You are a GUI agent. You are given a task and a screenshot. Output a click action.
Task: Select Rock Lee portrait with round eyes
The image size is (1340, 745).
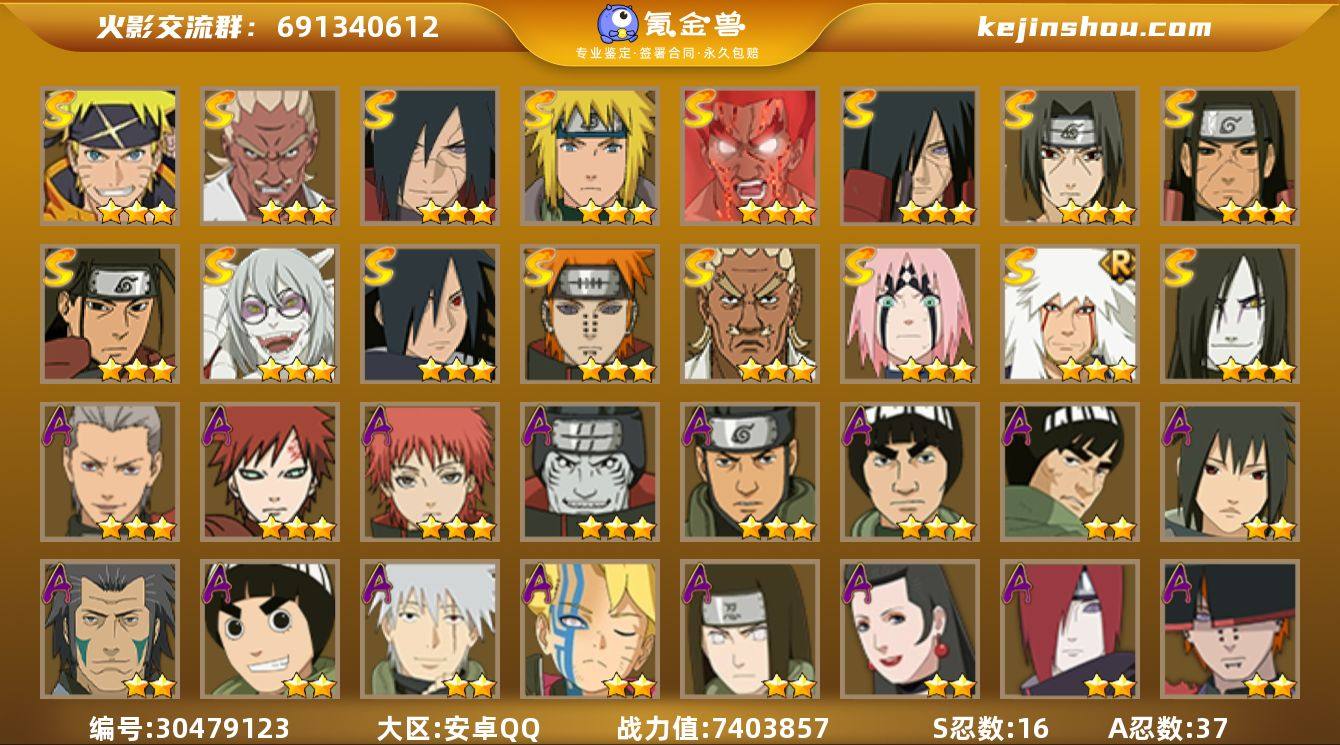pos(270,629)
